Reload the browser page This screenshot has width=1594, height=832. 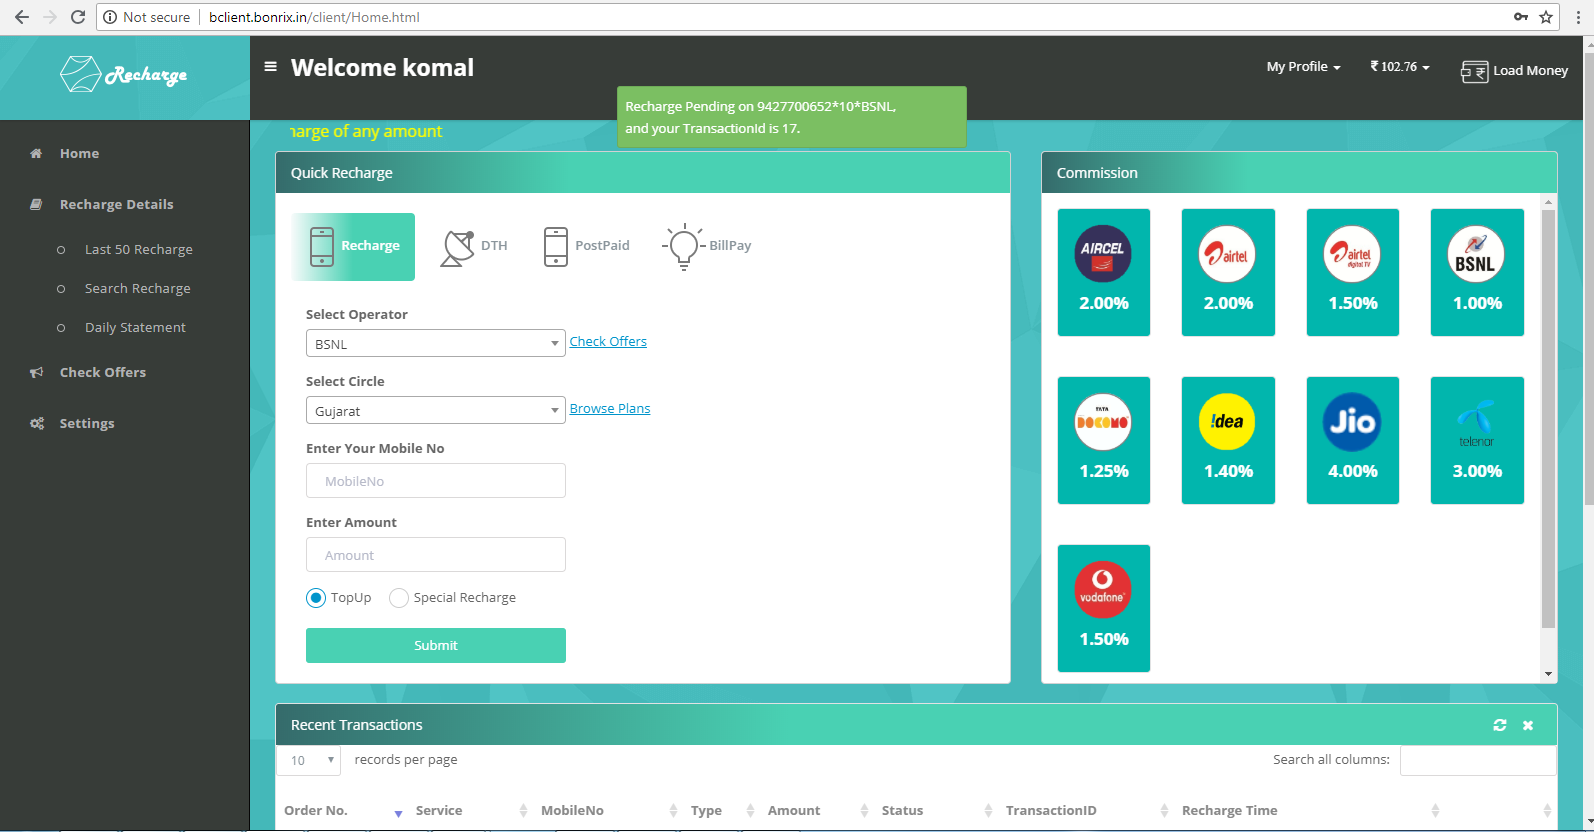coord(78,17)
